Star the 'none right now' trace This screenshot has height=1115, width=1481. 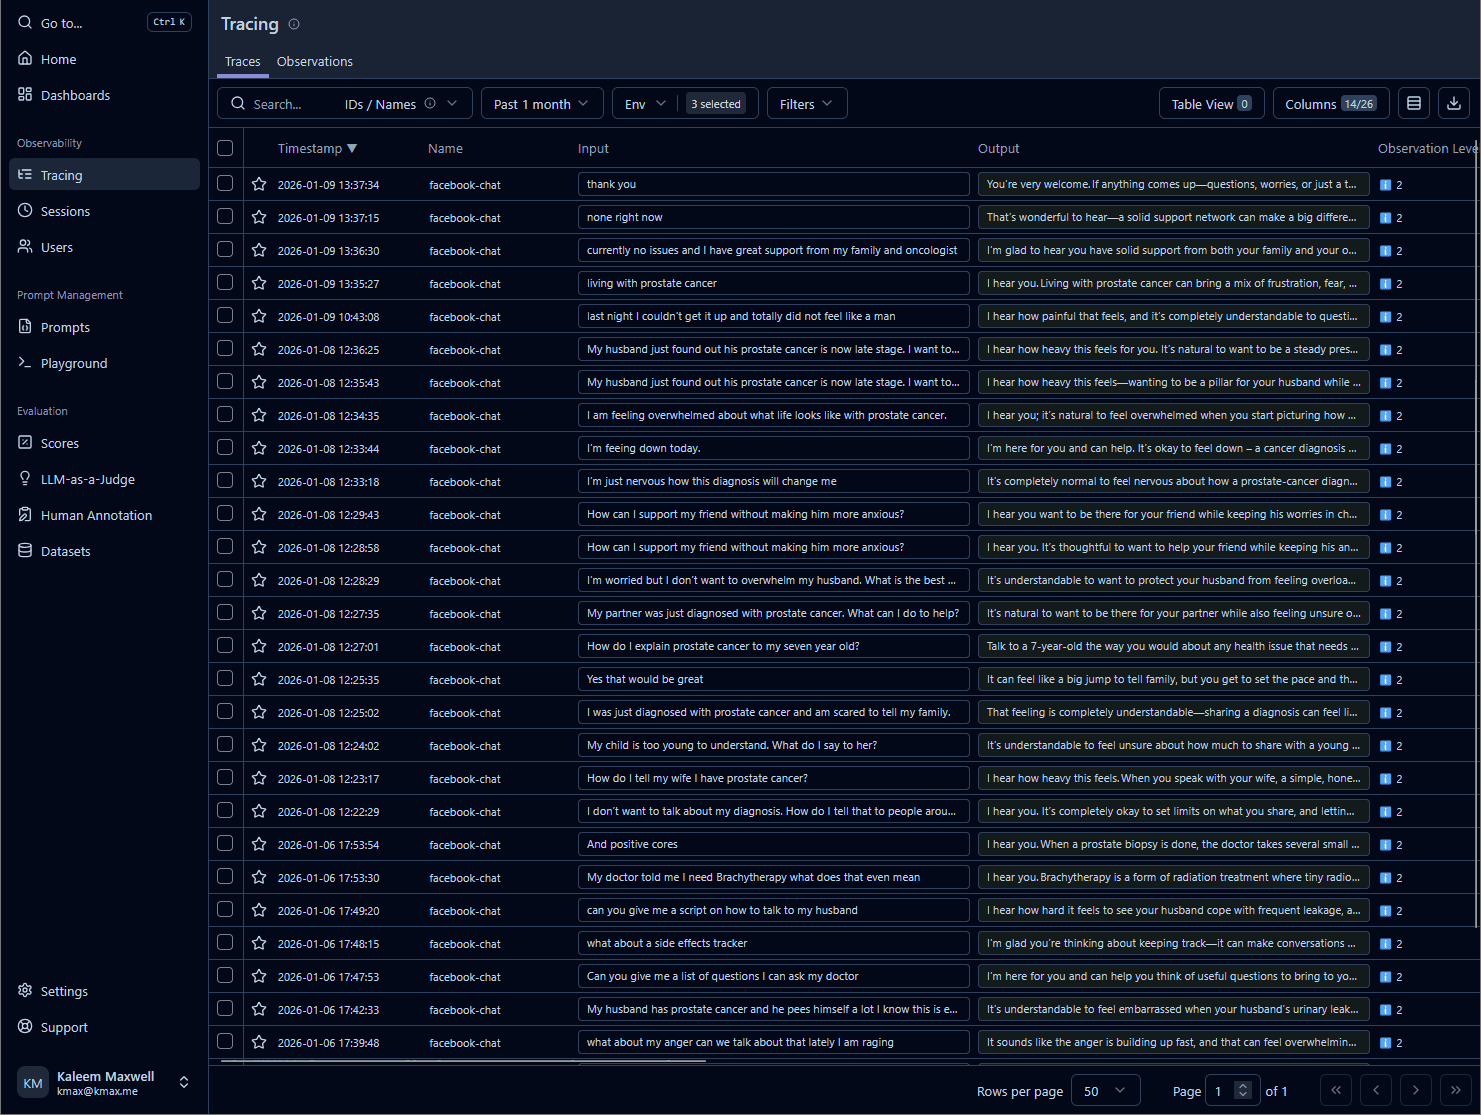click(x=259, y=217)
